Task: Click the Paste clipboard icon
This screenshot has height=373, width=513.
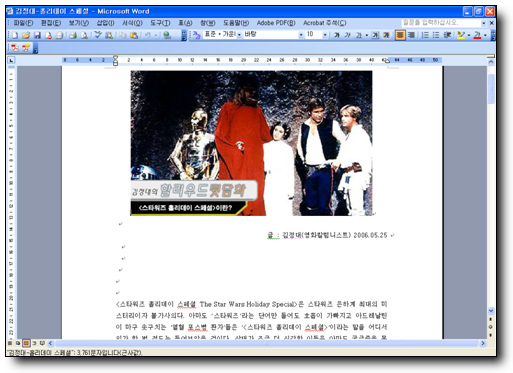Action: point(134,35)
